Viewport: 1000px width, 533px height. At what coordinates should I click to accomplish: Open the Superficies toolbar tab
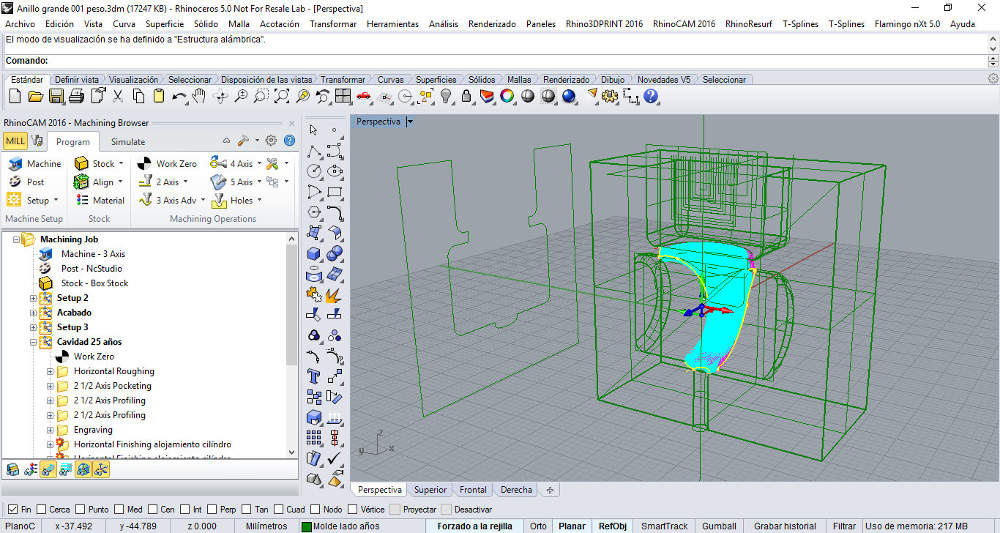click(436, 80)
